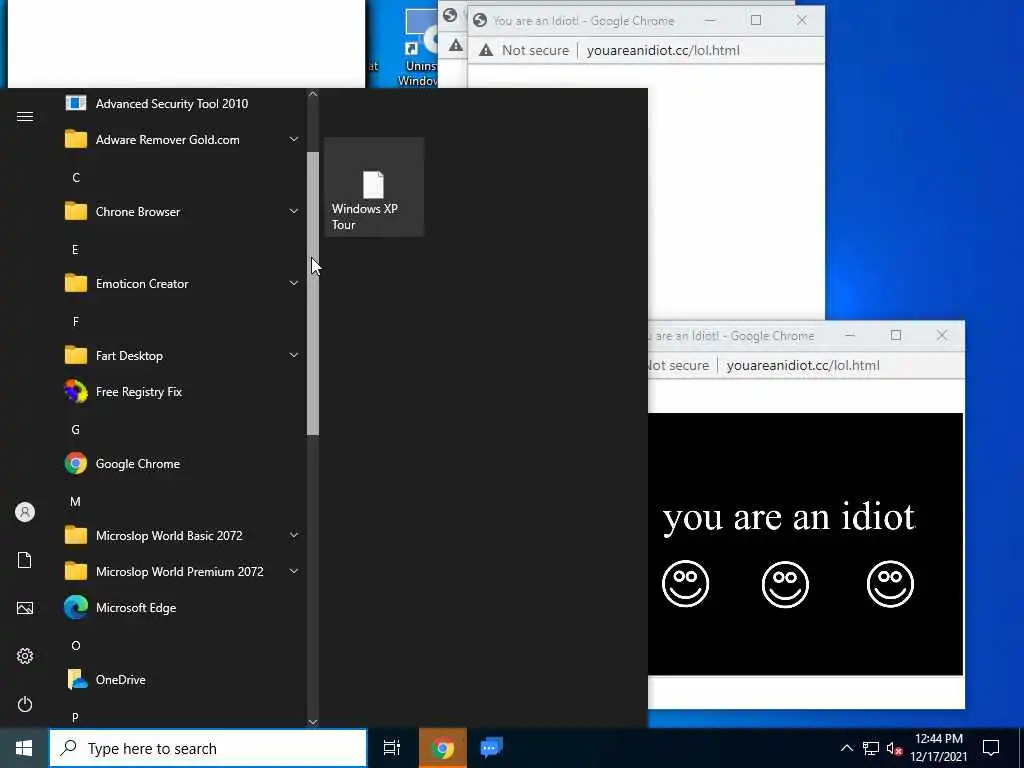The width and height of the screenshot is (1024, 768).
Task: Jump to letter E section header
Action: point(75,249)
